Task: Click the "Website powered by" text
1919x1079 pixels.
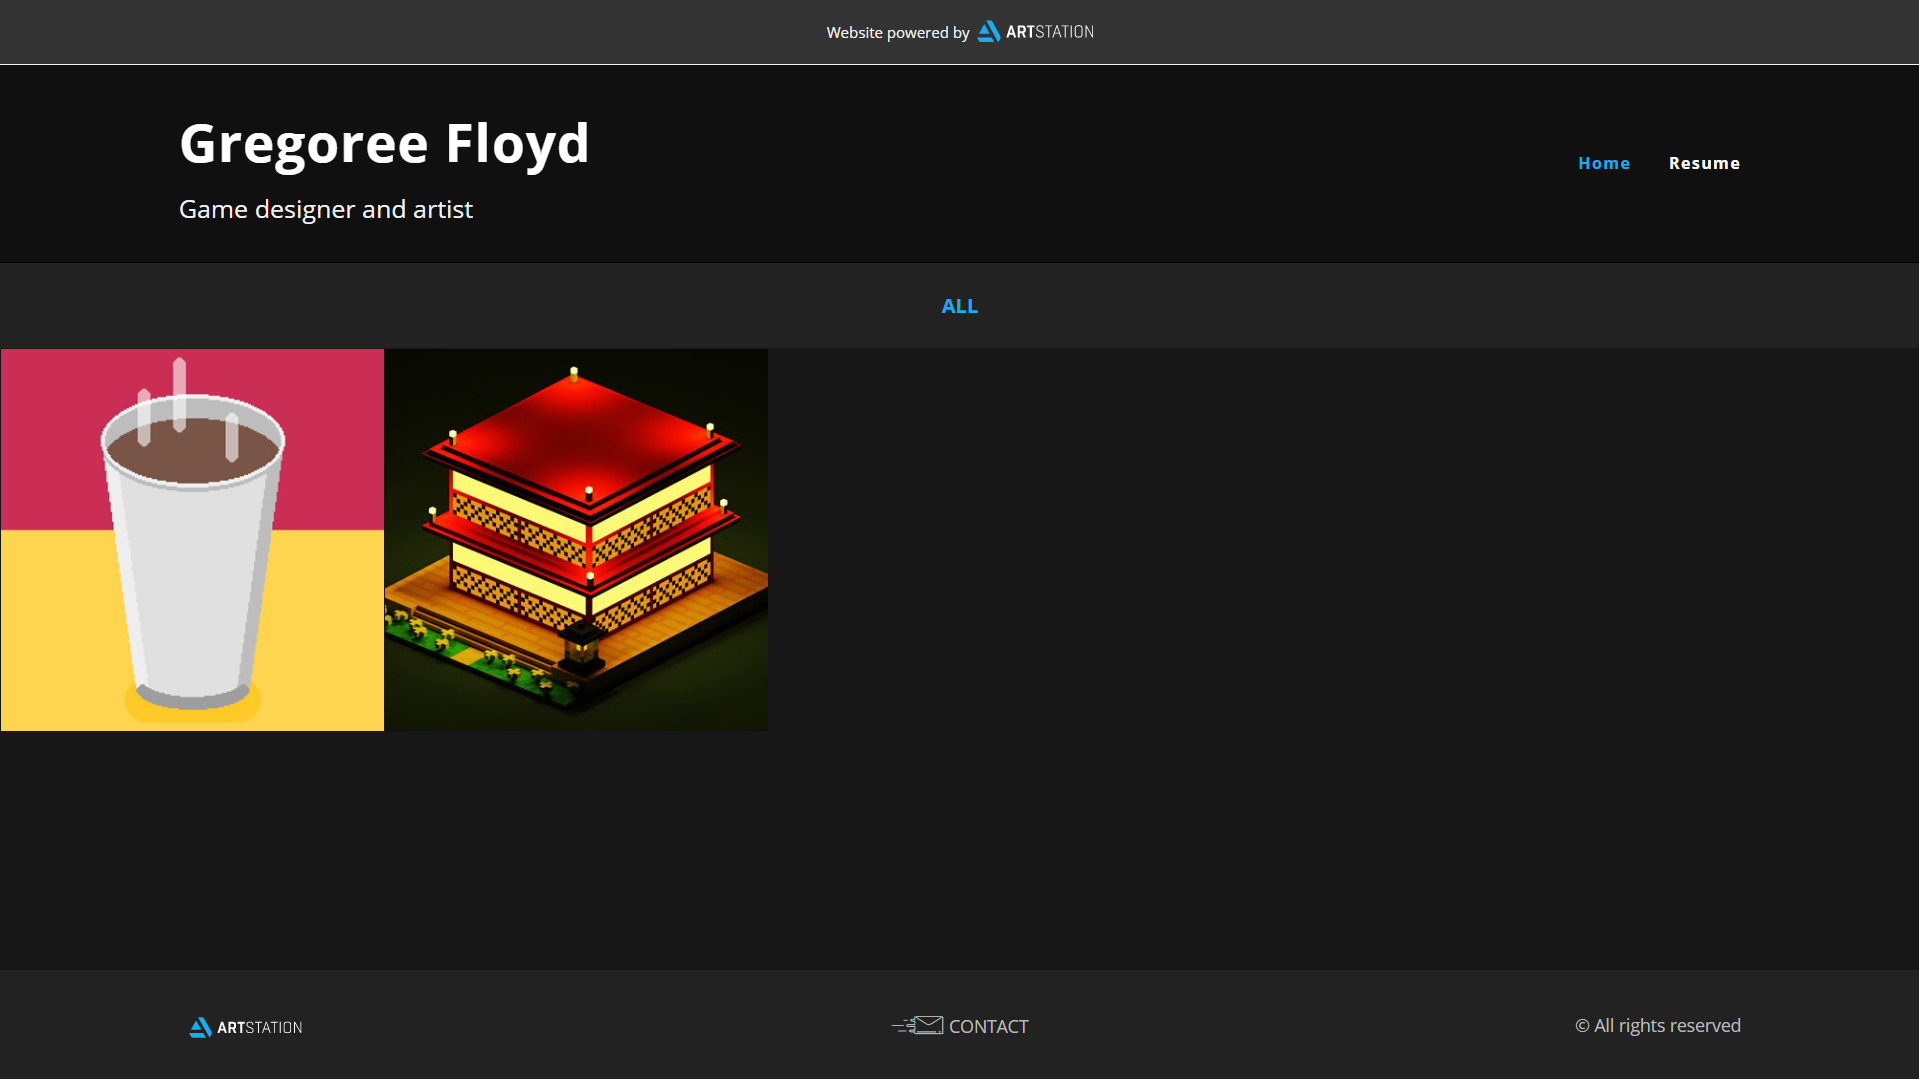Action: pos(898,33)
